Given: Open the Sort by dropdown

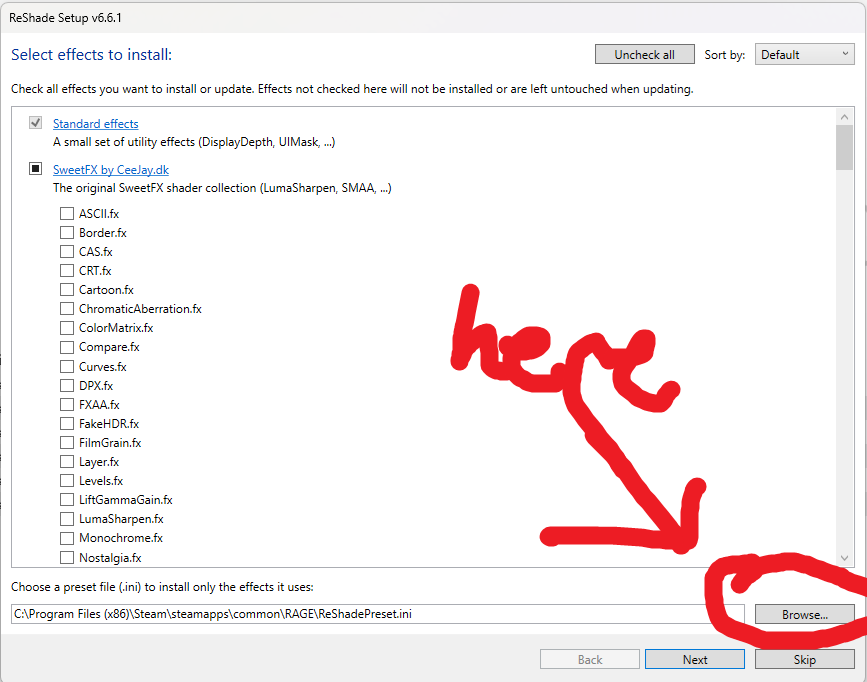Looking at the screenshot, I should pos(804,55).
